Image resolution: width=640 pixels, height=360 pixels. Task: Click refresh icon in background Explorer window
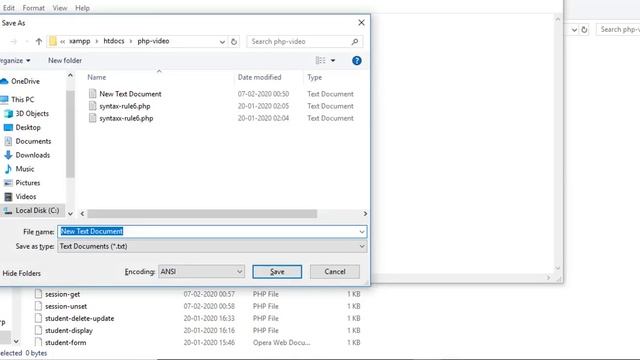click(584, 30)
